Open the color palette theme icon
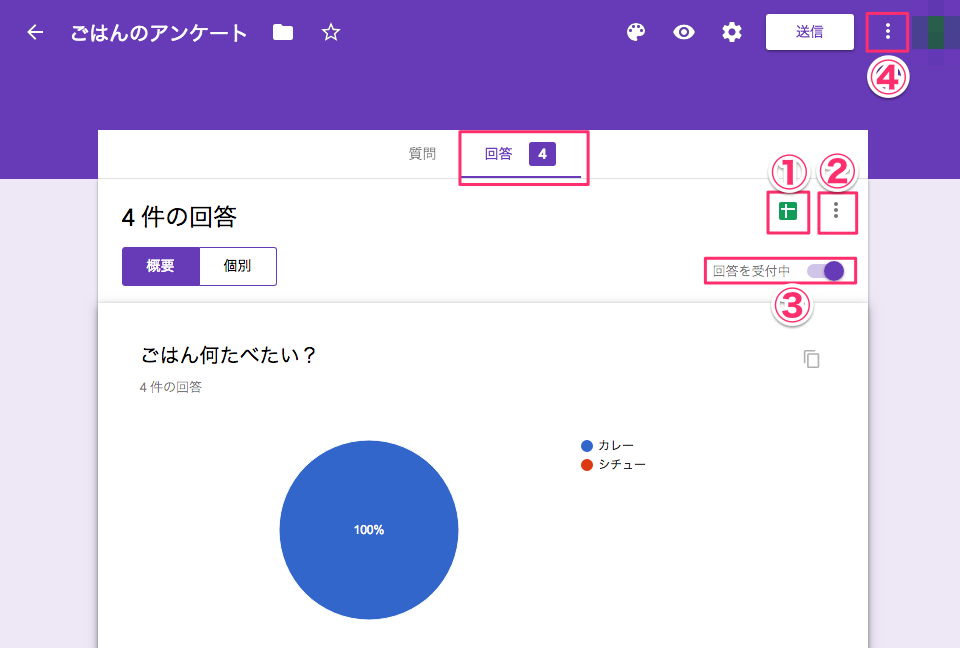 click(636, 32)
